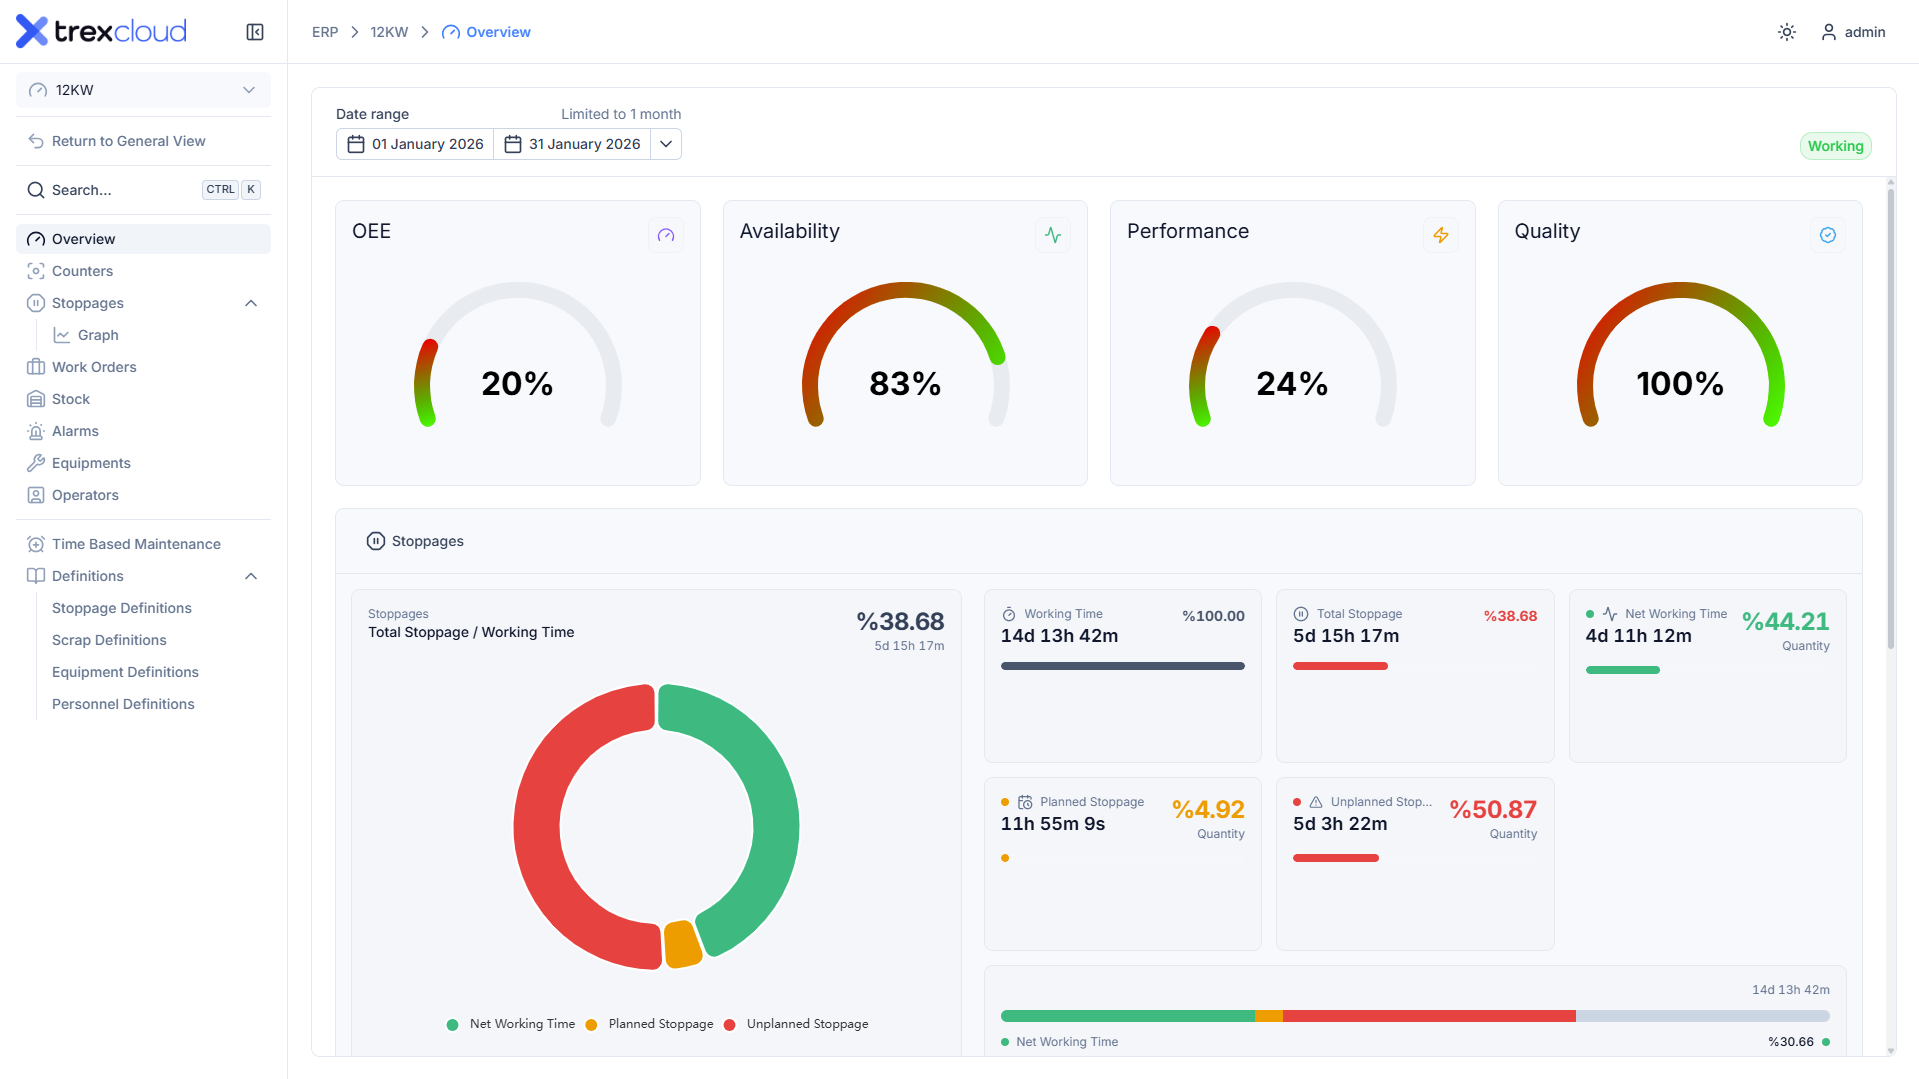Viewport: 1919px width, 1079px height.
Task: Pick the start date 01 January 2026
Action: point(415,144)
